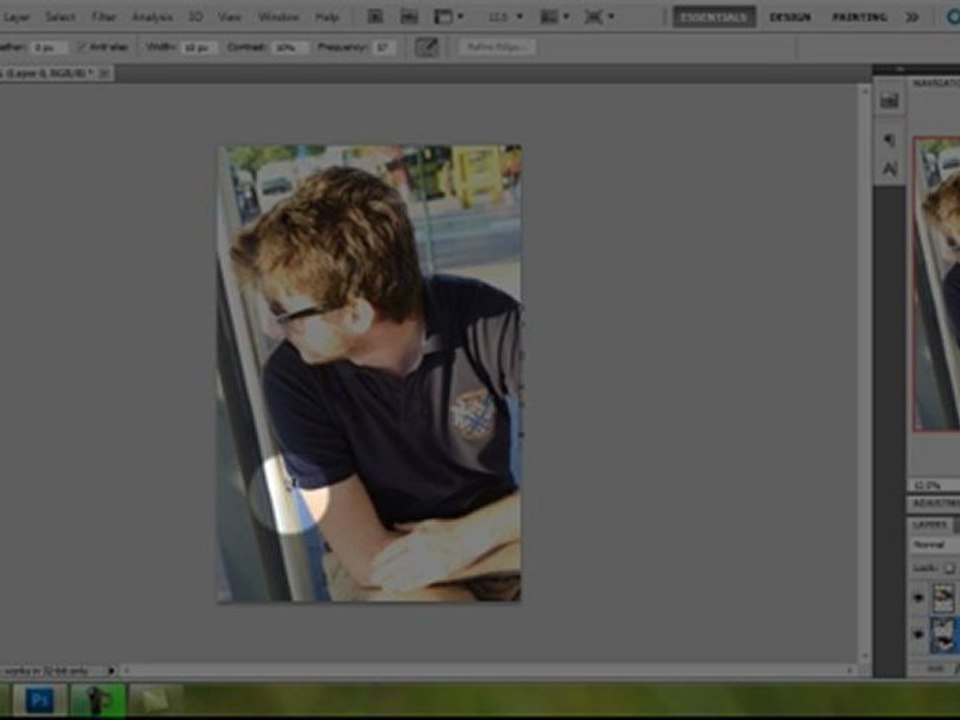Open the Analysis menu
This screenshot has height=720, width=960.
pos(152,17)
